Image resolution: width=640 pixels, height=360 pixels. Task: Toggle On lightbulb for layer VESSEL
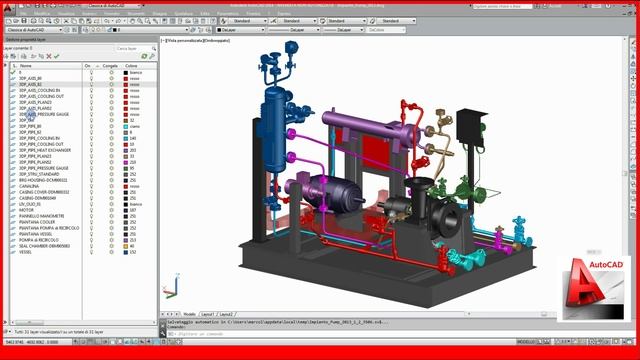(91, 252)
